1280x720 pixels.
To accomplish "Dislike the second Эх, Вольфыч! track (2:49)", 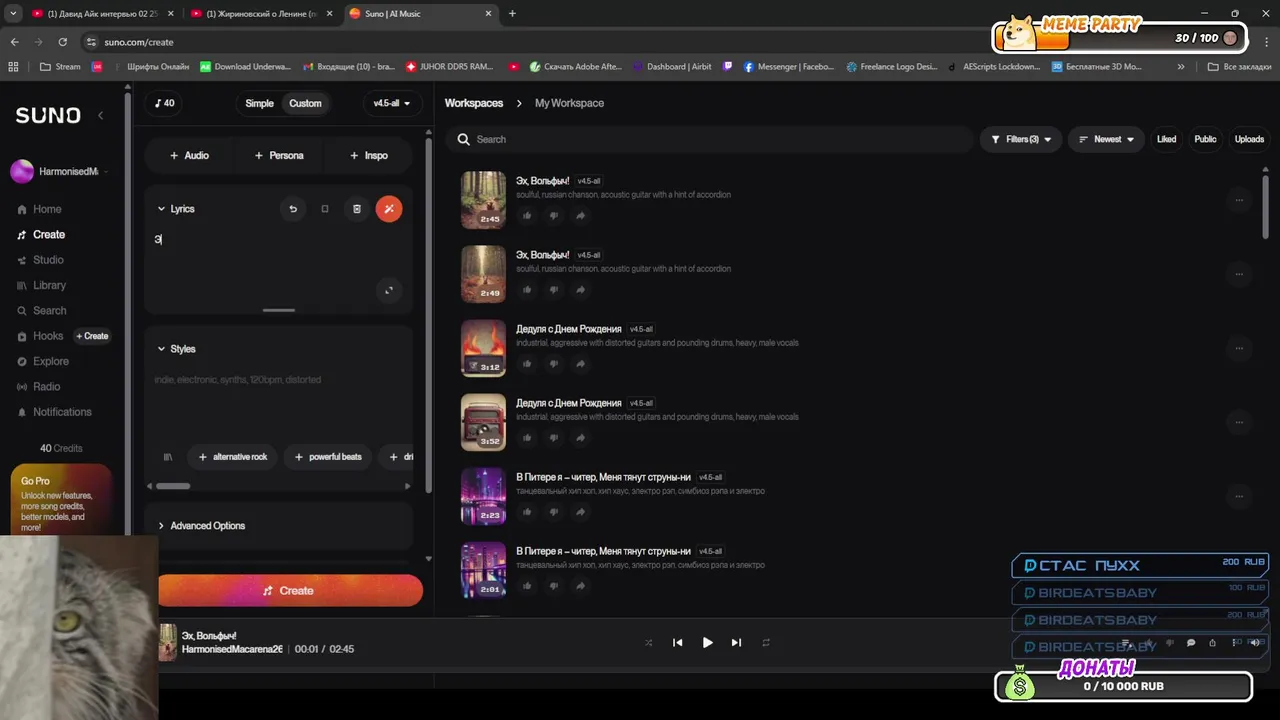I will coord(553,290).
